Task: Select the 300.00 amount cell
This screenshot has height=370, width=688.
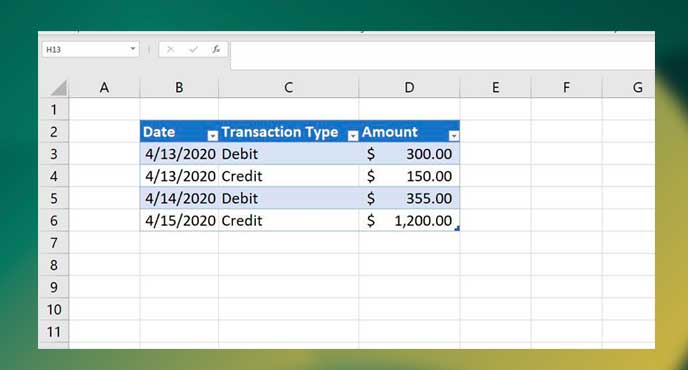Action: coord(409,154)
